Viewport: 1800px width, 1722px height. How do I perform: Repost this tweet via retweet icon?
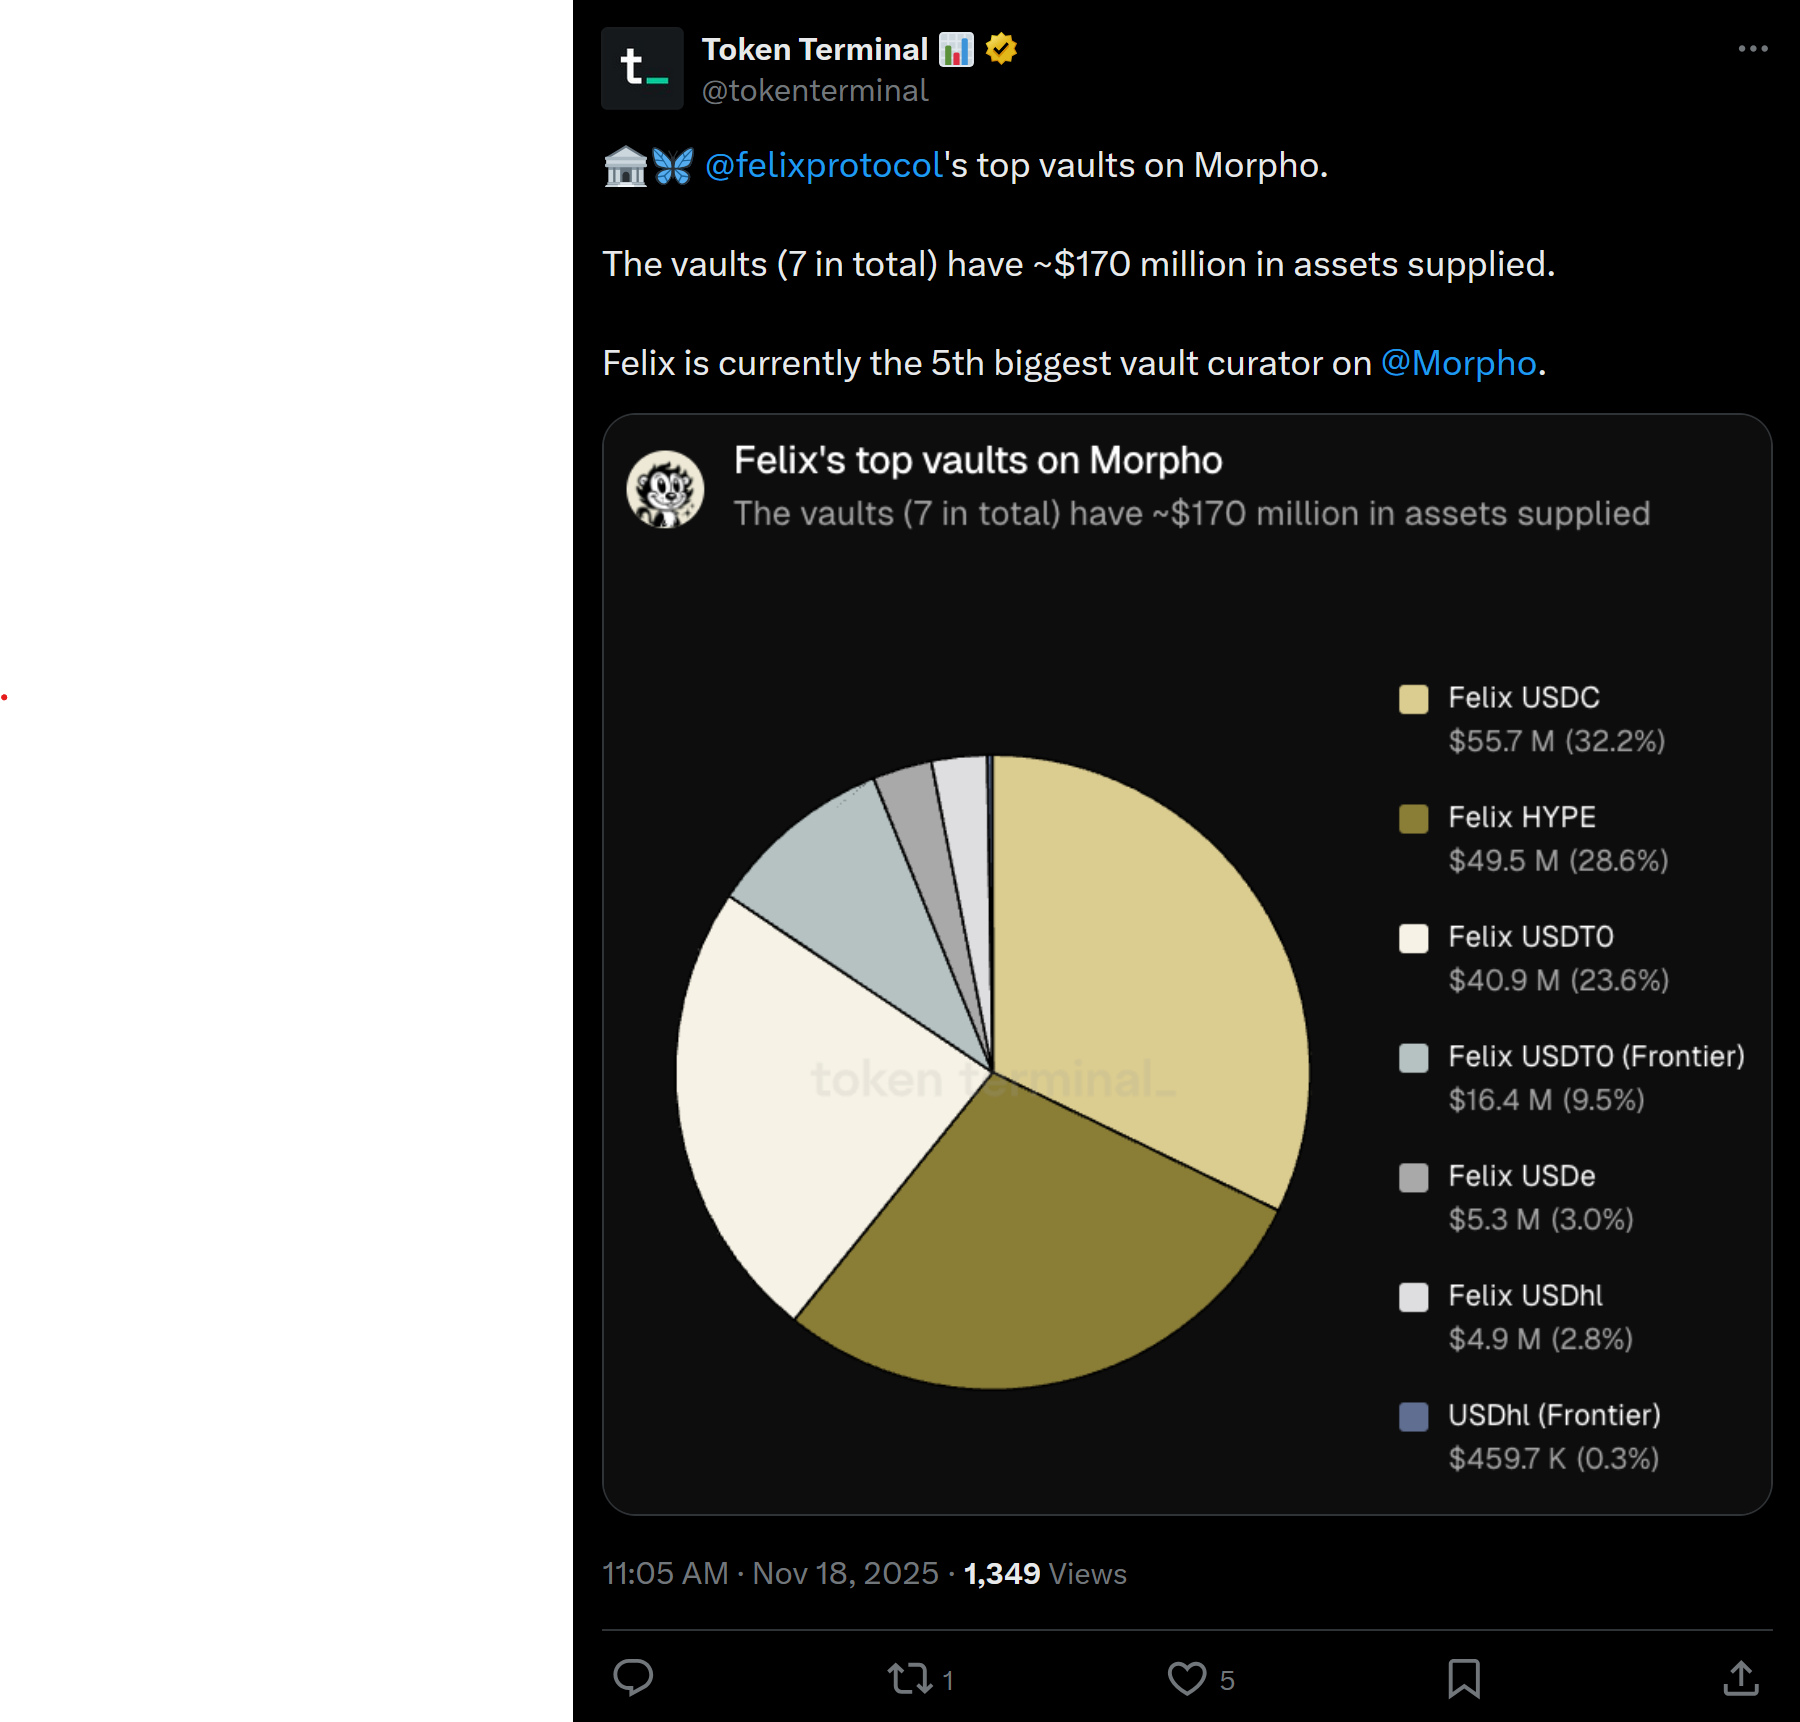coord(910,1678)
